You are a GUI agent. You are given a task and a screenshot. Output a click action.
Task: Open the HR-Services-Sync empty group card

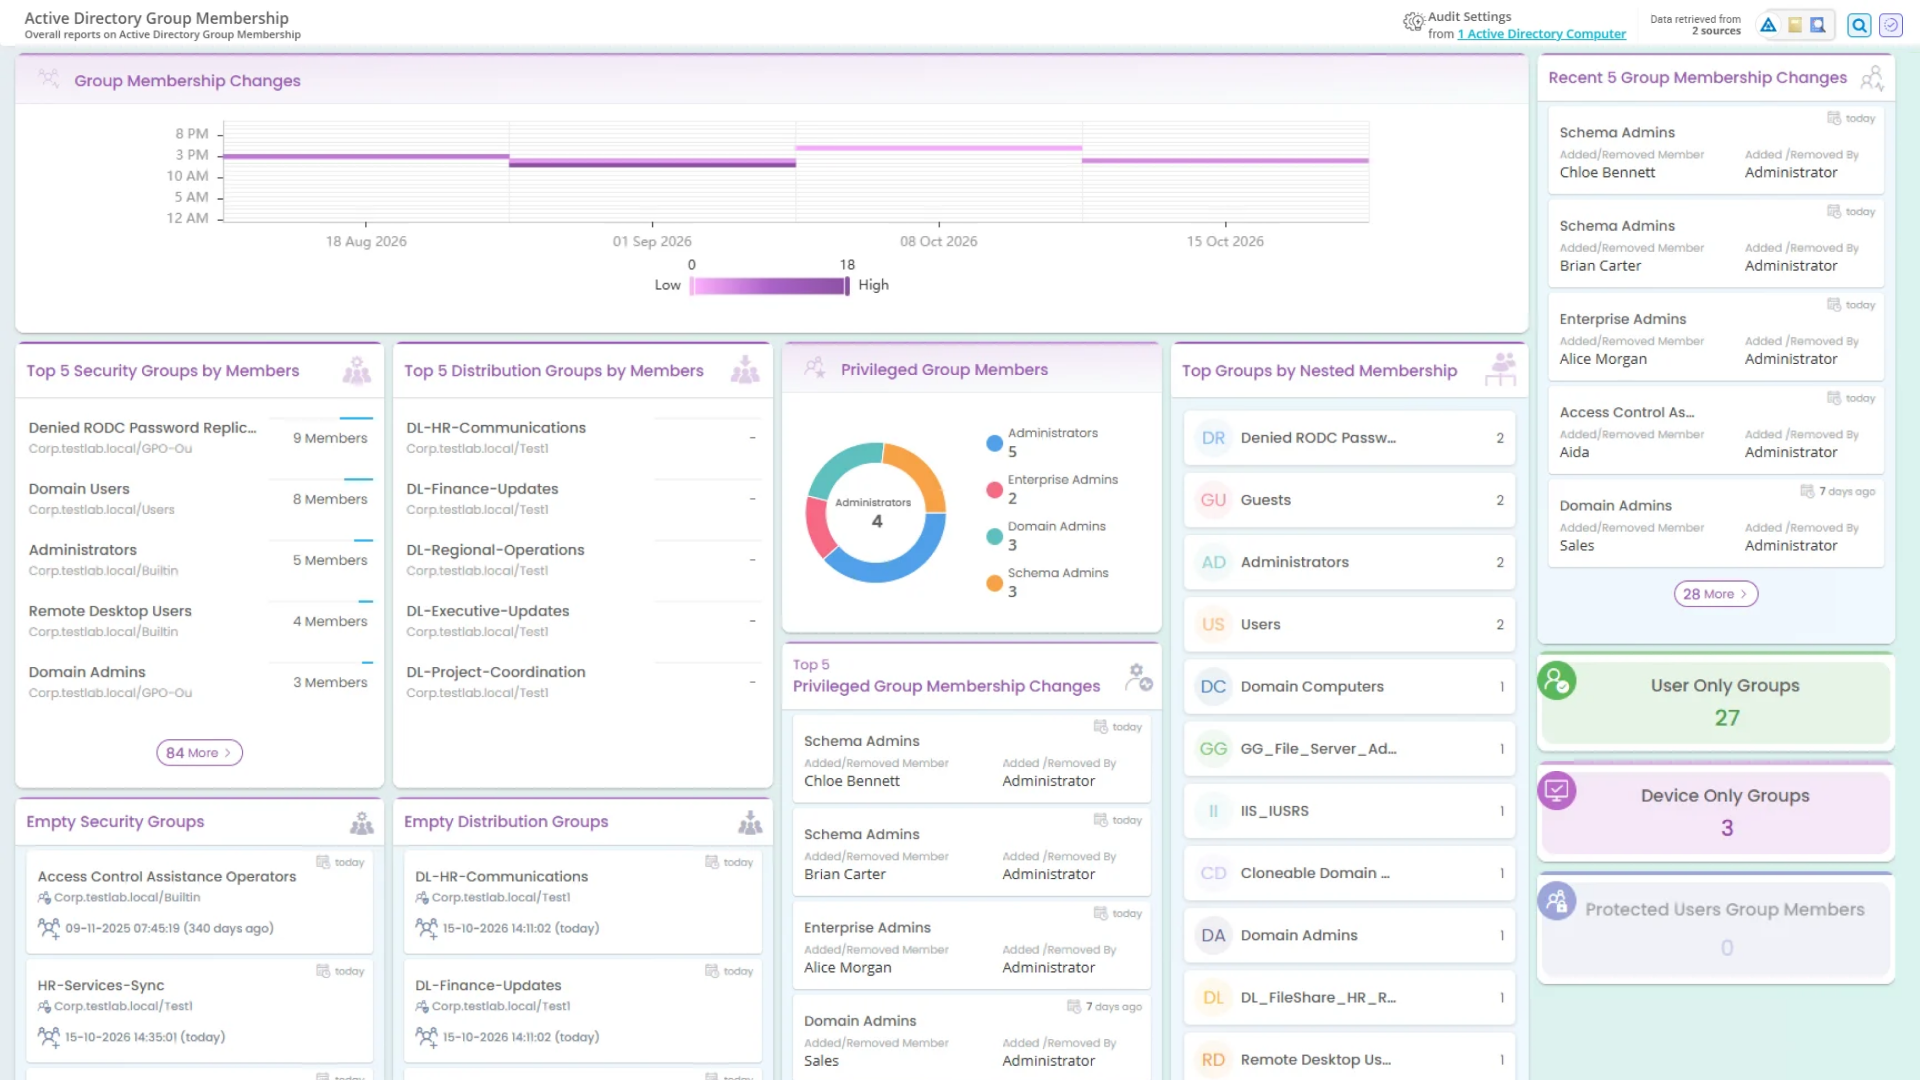pyautogui.click(x=199, y=1010)
